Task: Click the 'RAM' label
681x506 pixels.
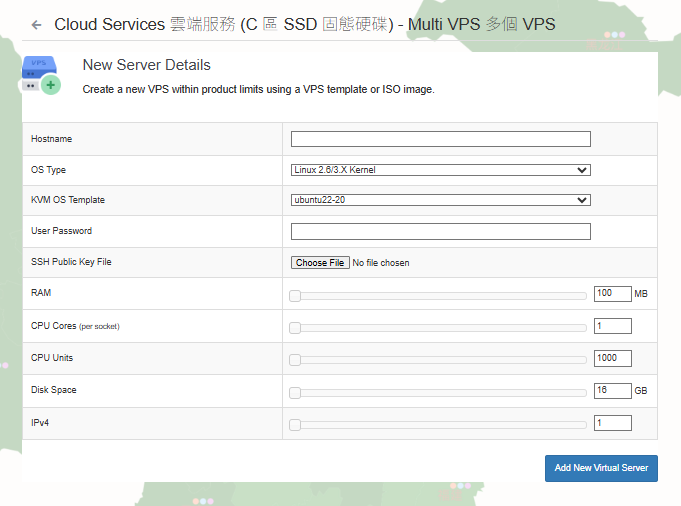Action: (x=41, y=293)
